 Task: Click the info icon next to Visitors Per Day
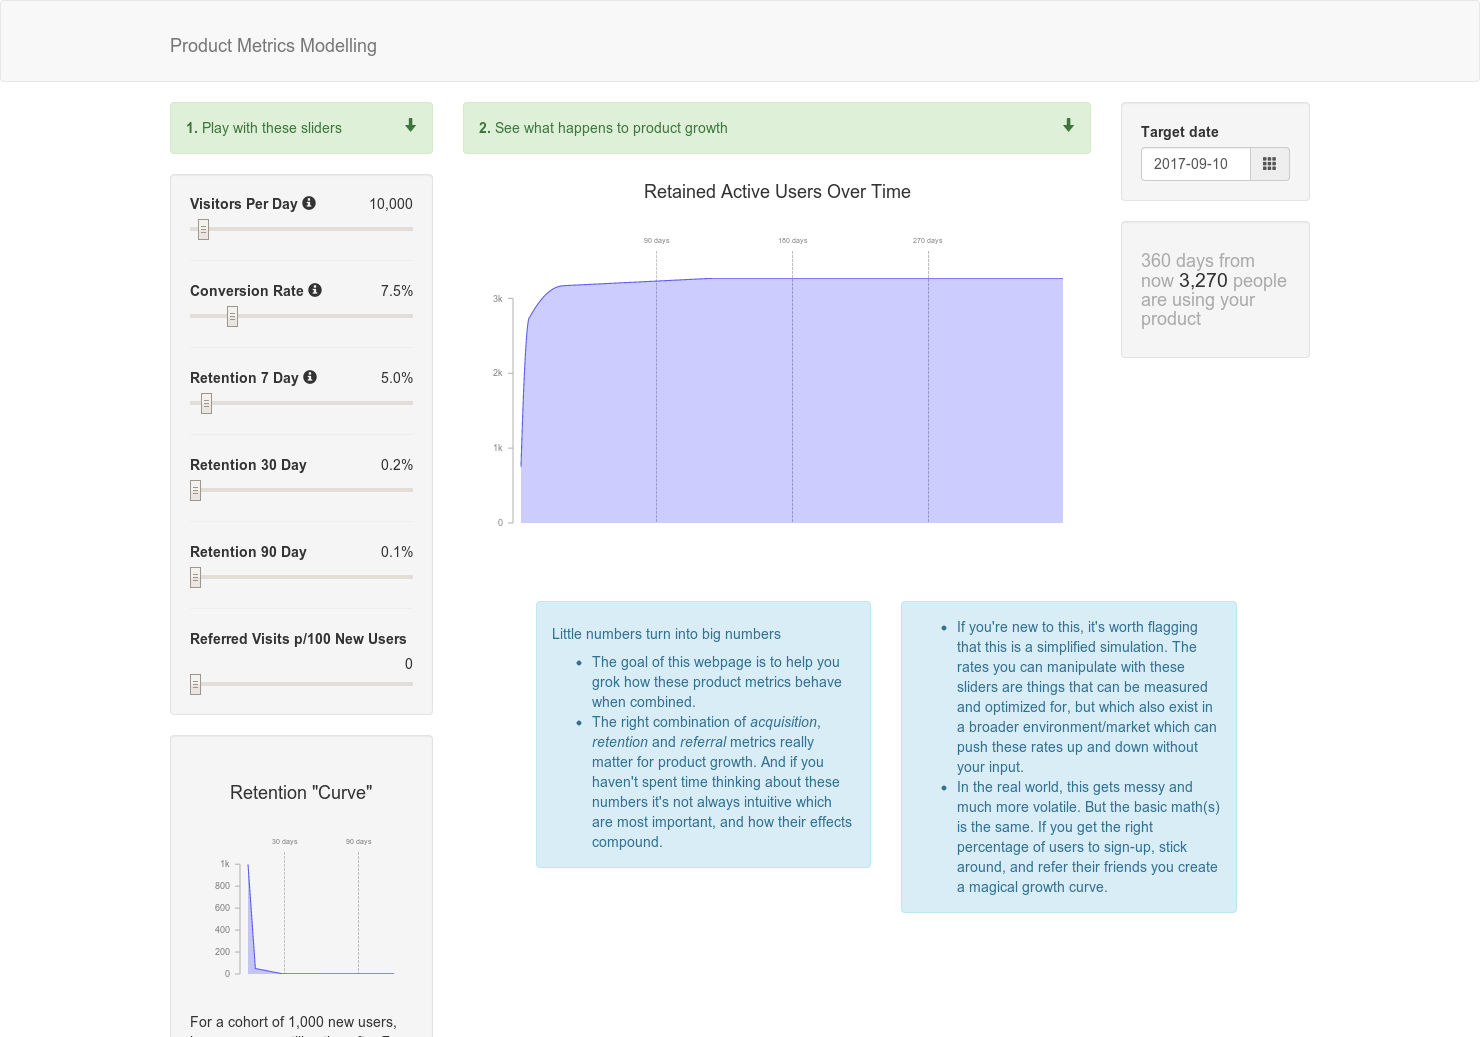point(310,203)
